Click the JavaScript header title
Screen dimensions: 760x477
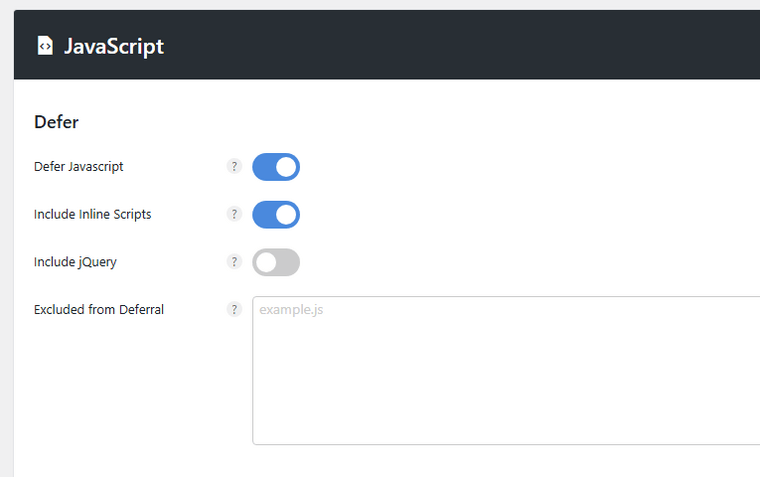114,47
